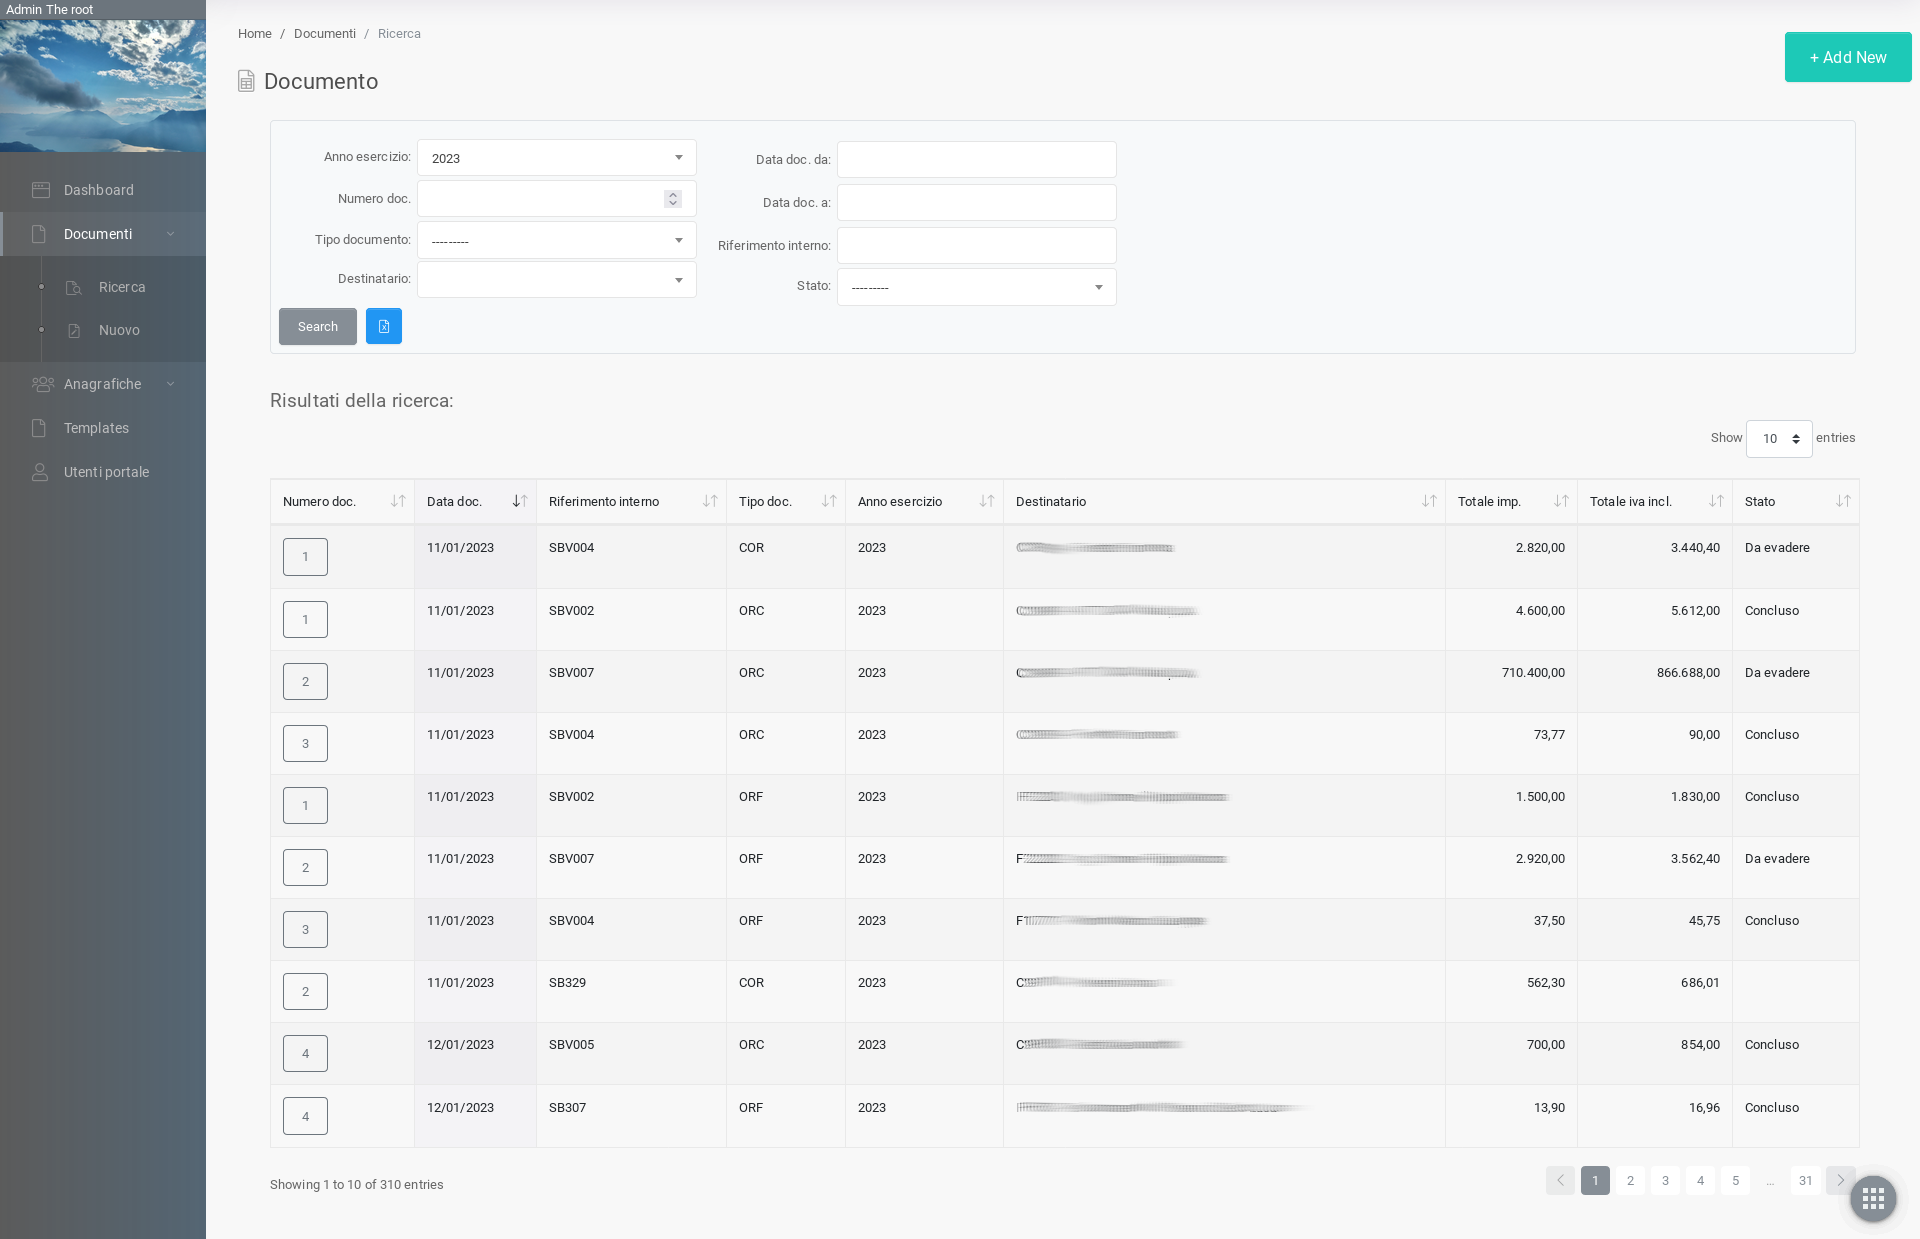Click the 866.688,00 total with VAT cell

point(1655,681)
